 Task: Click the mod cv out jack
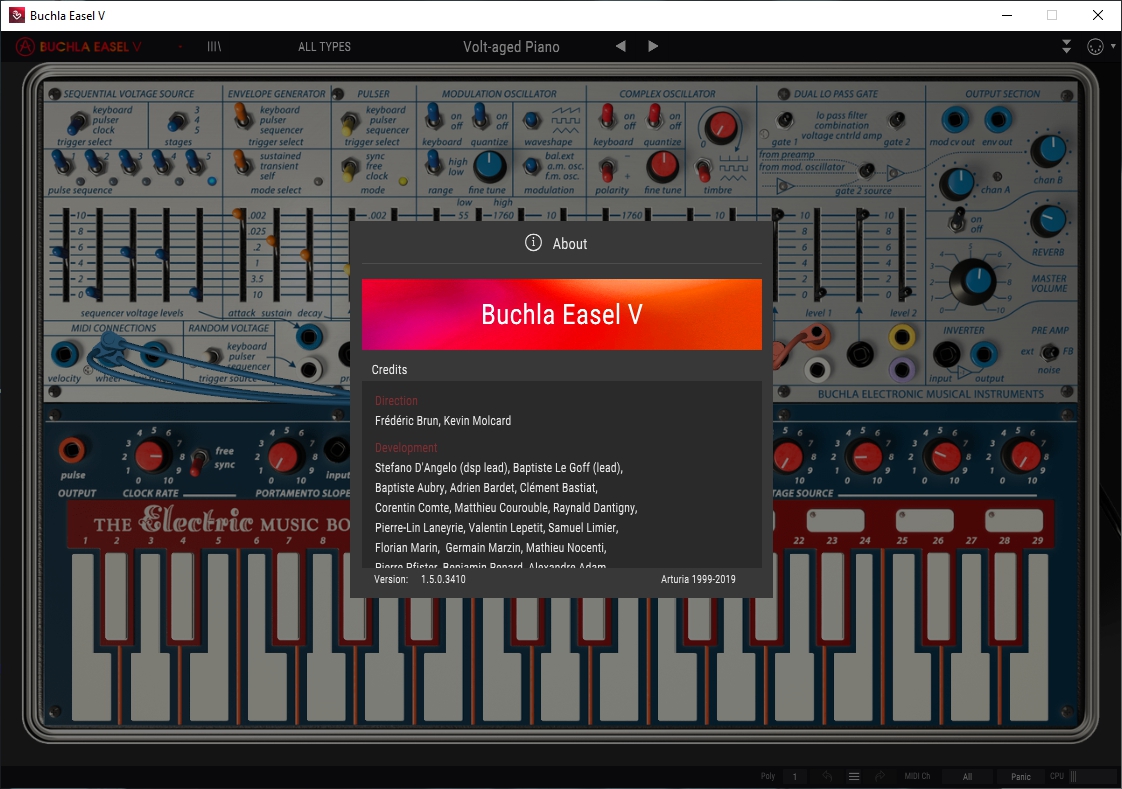coord(955,119)
